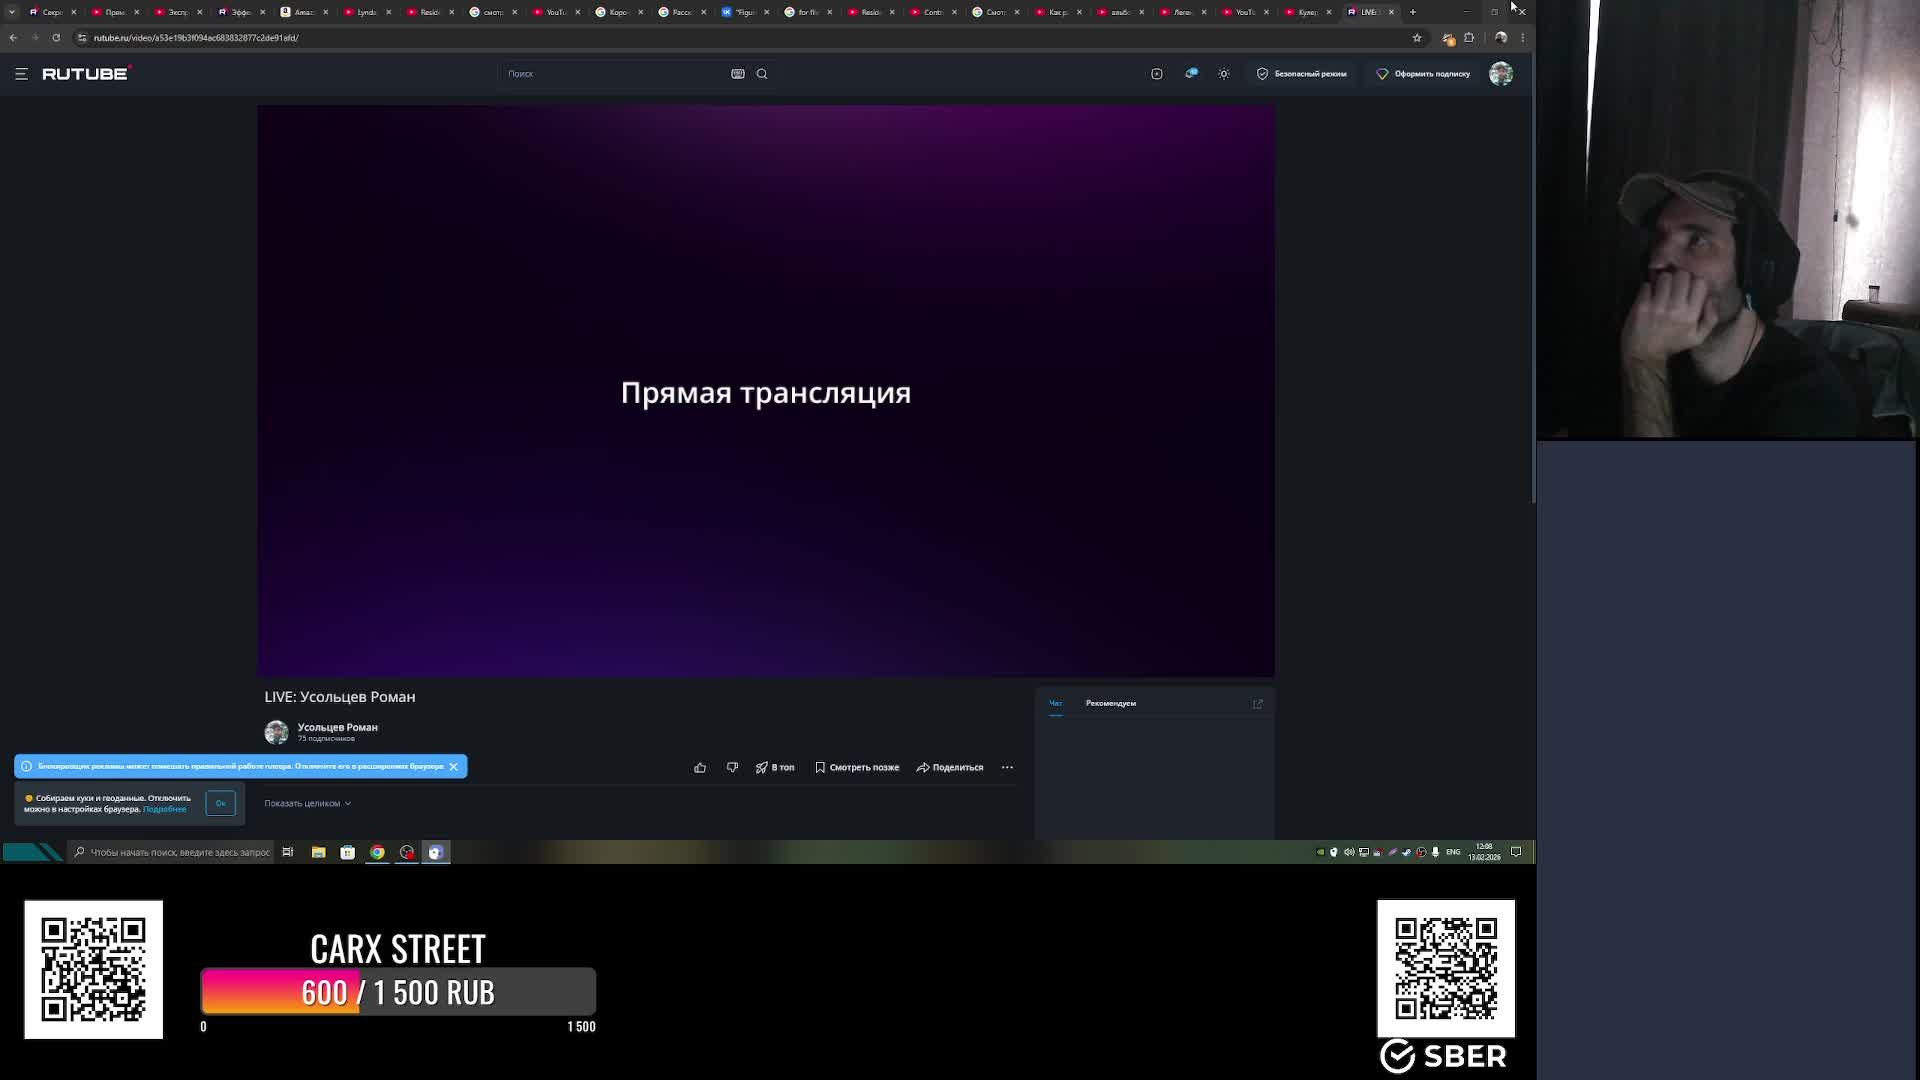1920x1080 pixels.
Task: Toggle 'Безопасный режим' safe mode
Action: (1301, 73)
